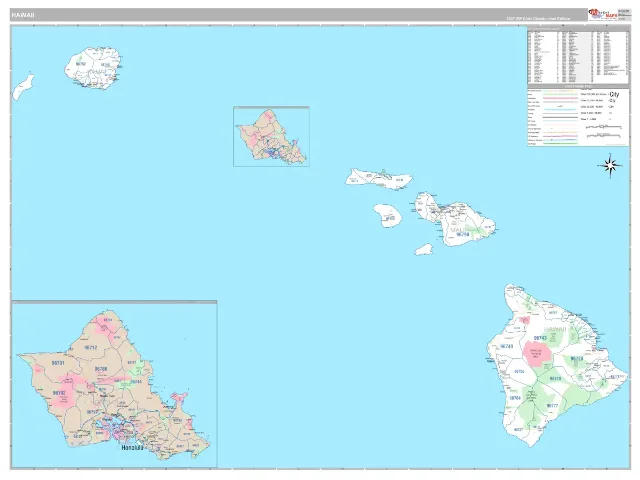Viewport: 640px width, 480px height.
Task: Select ZIP 96777 on the Big Island
Action: [x=552, y=406]
